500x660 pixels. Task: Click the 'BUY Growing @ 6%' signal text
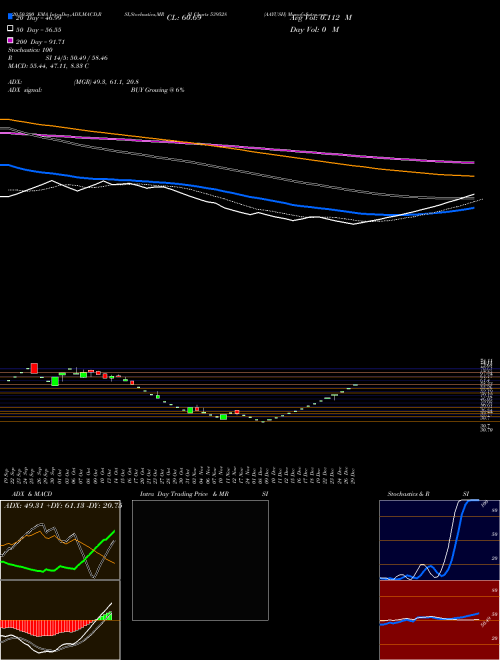click(x=157, y=90)
